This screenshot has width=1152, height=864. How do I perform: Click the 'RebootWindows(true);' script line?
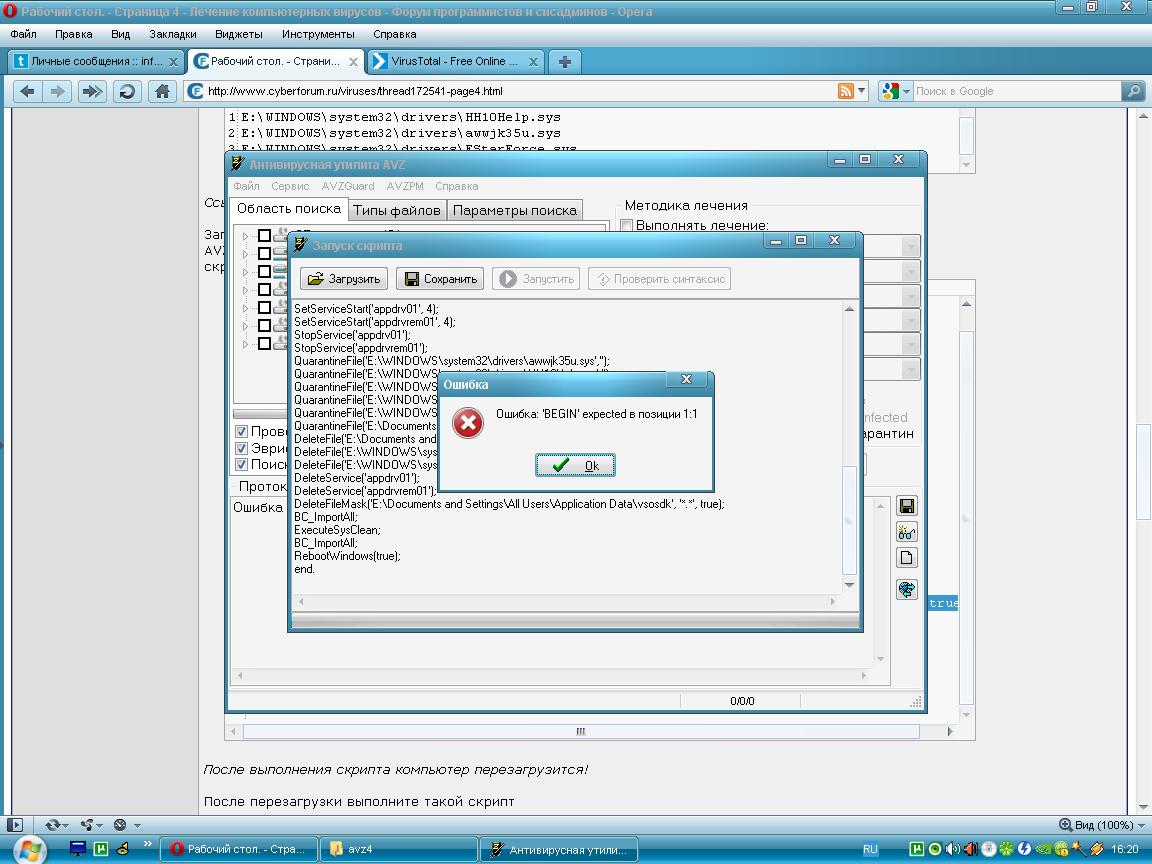[x=348, y=556]
